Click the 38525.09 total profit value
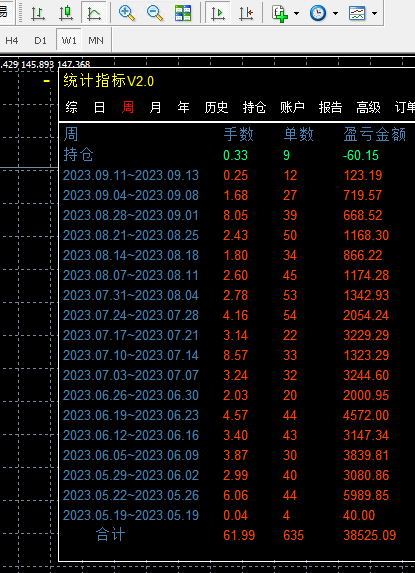This screenshot has height=573, width=415. pos(370,535)
